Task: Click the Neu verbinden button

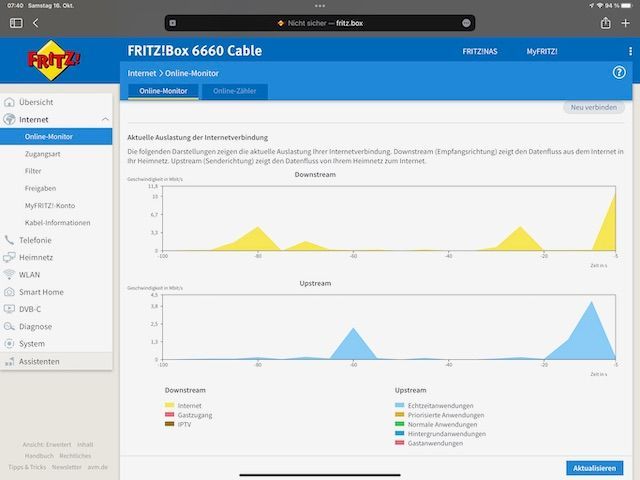Action: coord(593,107)
